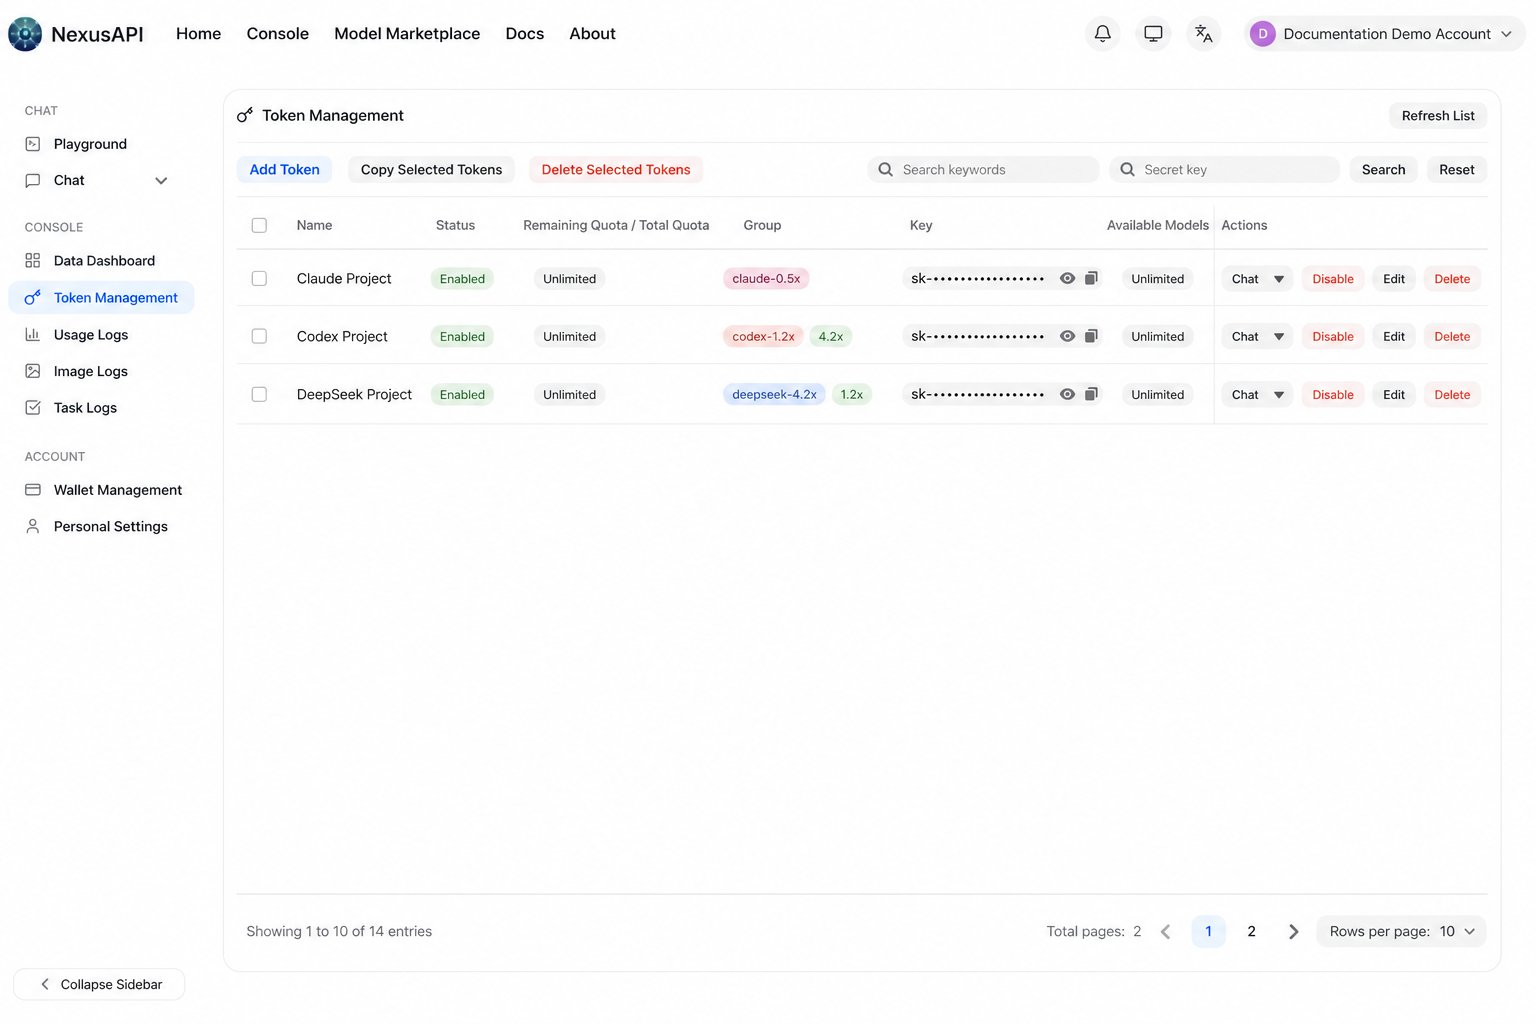This screenshot has width=1536, height=1024.
Task: Open Chat dropdown arrow for Claude Project
Action: coord(1279,279)
